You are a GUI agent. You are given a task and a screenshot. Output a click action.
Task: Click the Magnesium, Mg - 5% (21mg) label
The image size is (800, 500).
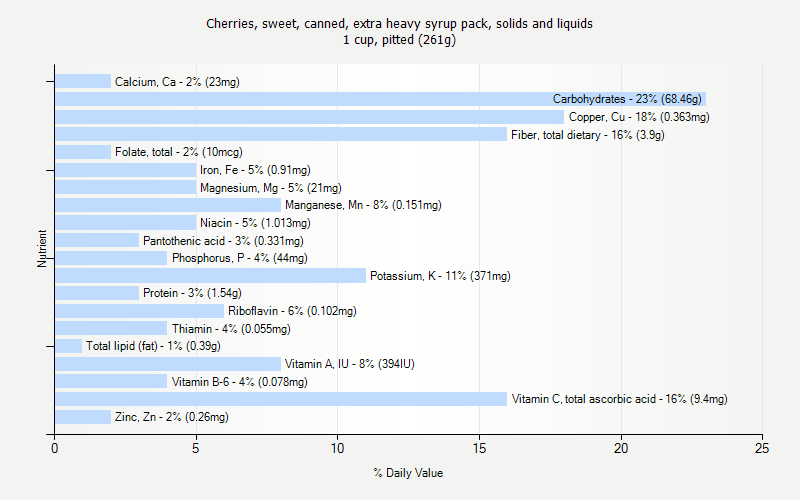(270, 188)
